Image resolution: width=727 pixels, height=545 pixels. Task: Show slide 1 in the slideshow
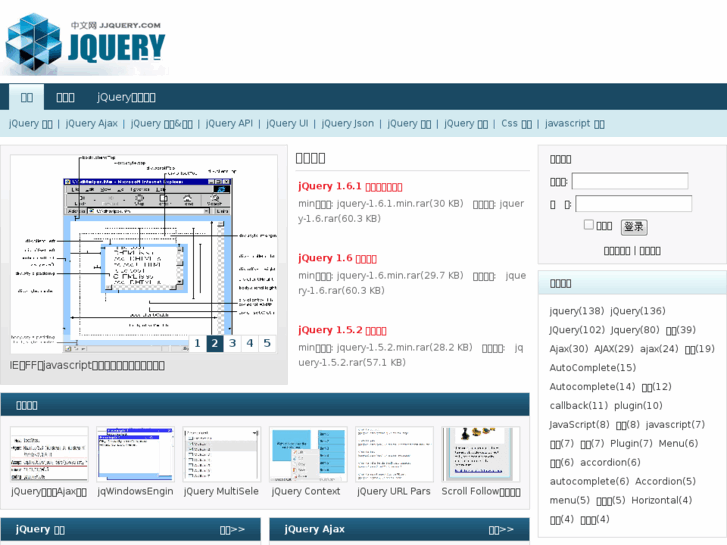tap(197, 343)
